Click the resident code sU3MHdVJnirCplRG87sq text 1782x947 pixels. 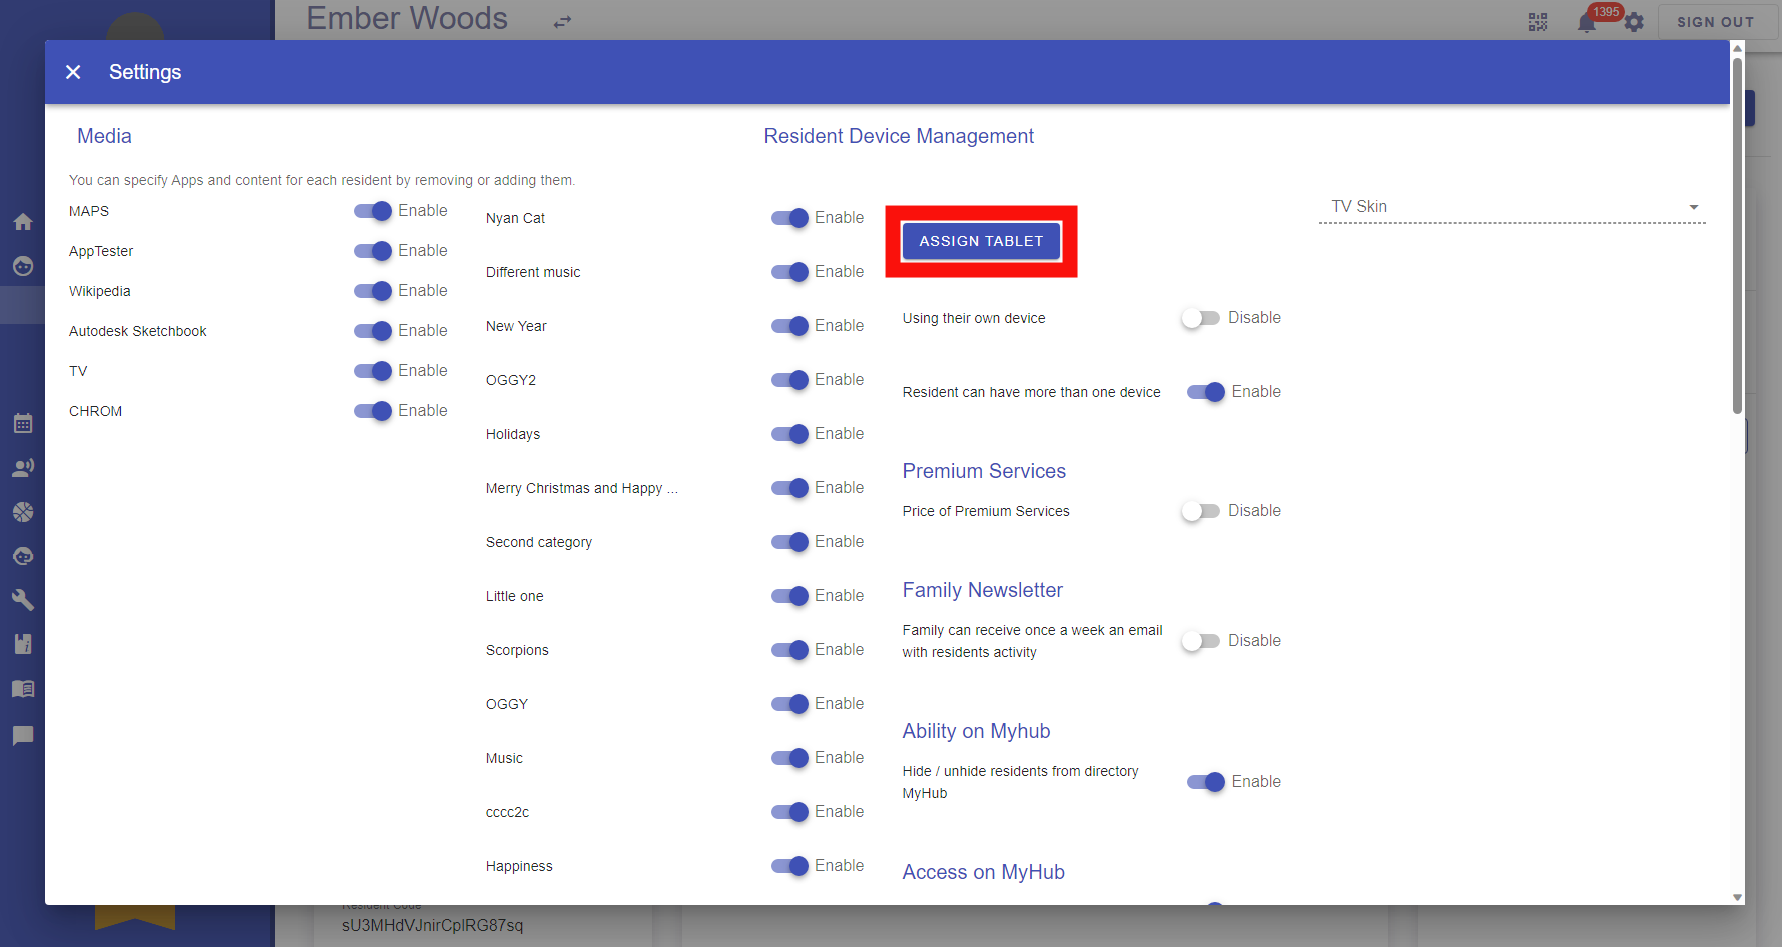432,925
